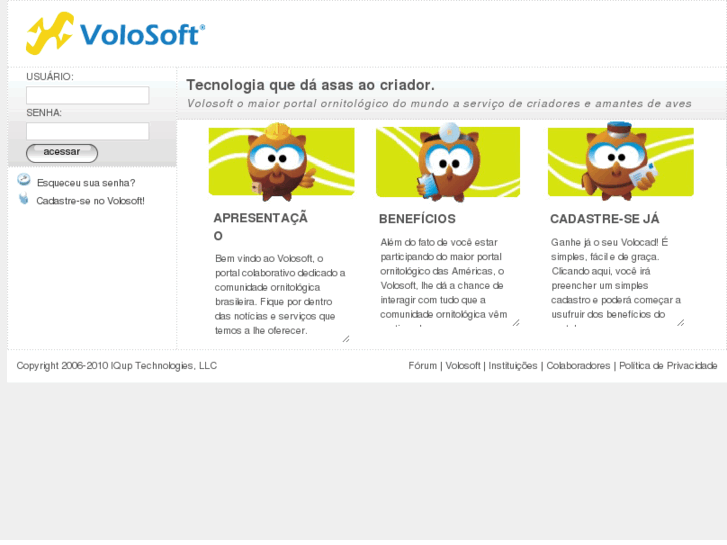Open the Esqueceu sua senha link
Screen dimensions: 727x545
coord(86,183)
